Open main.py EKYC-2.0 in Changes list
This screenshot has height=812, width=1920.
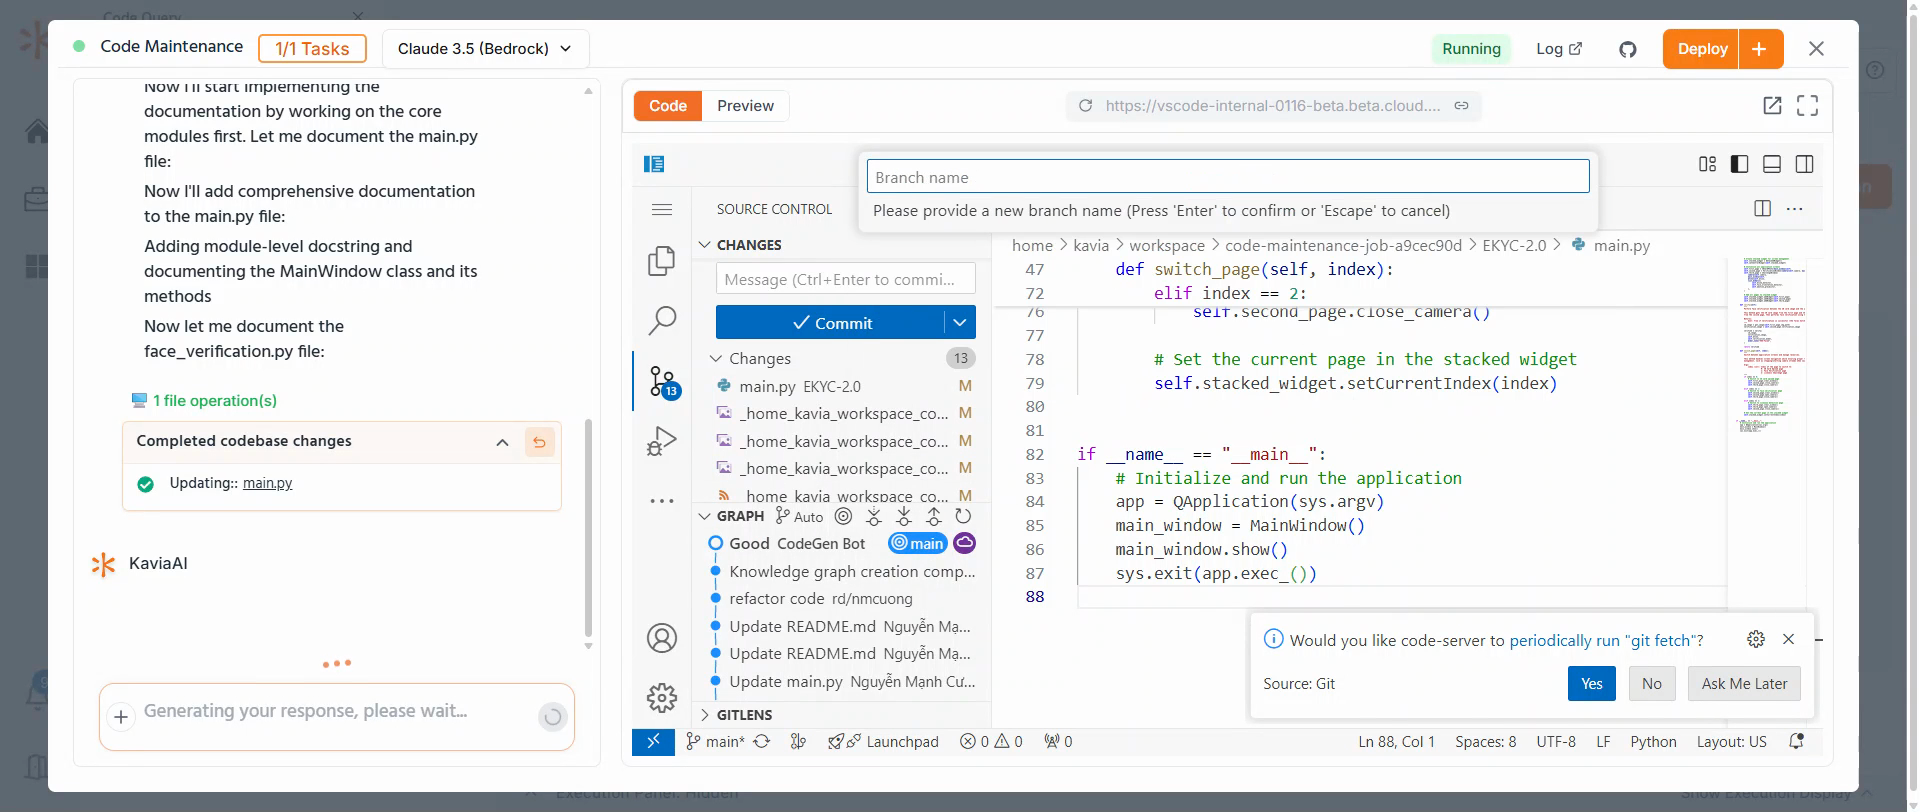pyautogui.click(x=840, y=386)
